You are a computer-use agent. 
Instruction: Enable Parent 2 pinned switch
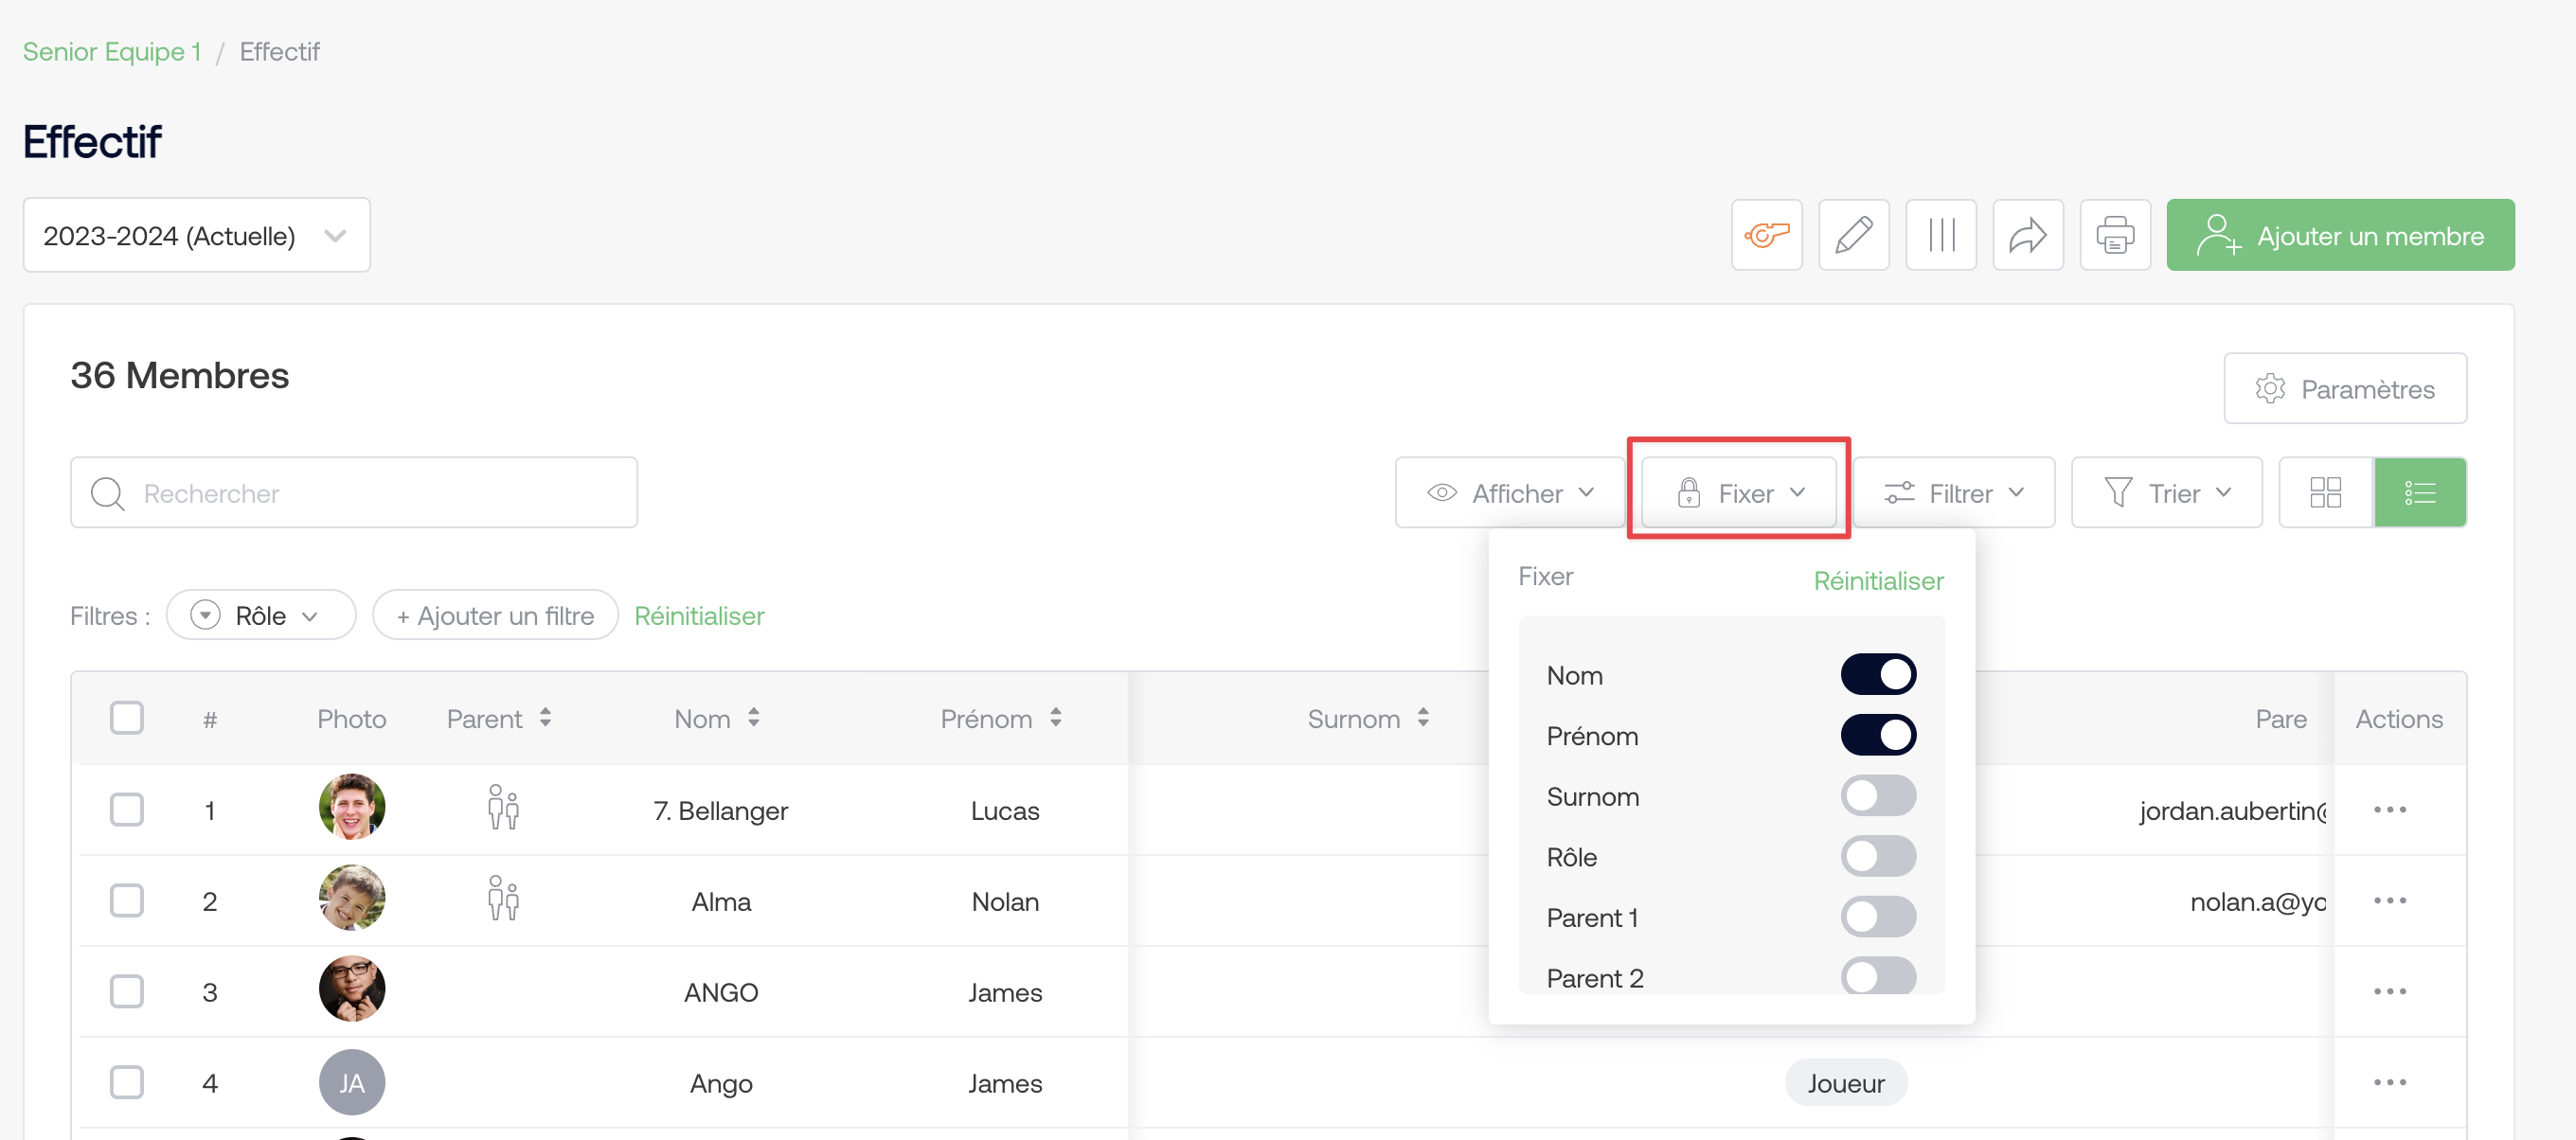pyautogui.click(x=1877, y=976)
